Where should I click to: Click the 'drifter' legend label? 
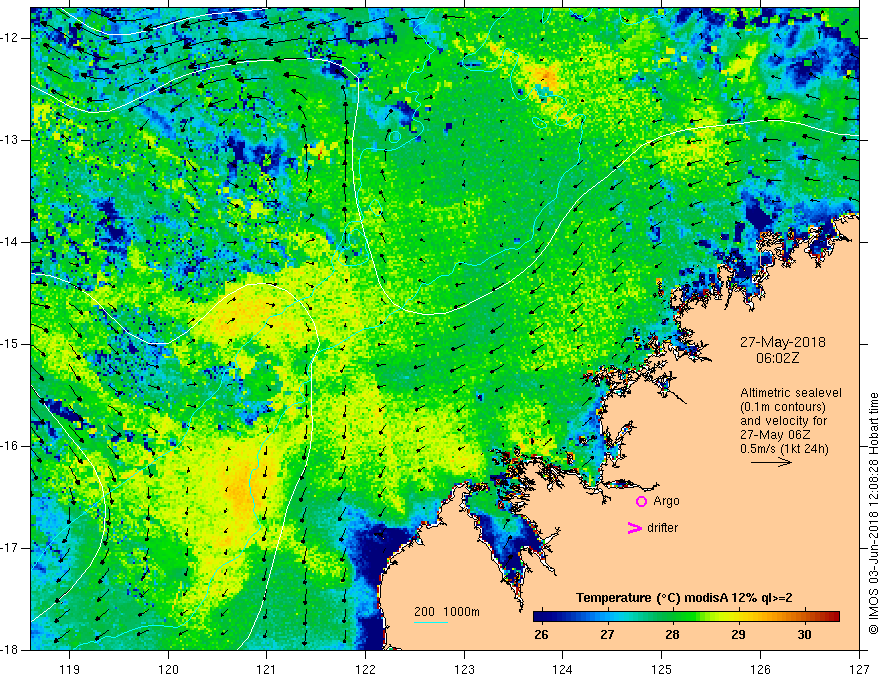click(x=662, y=528)
